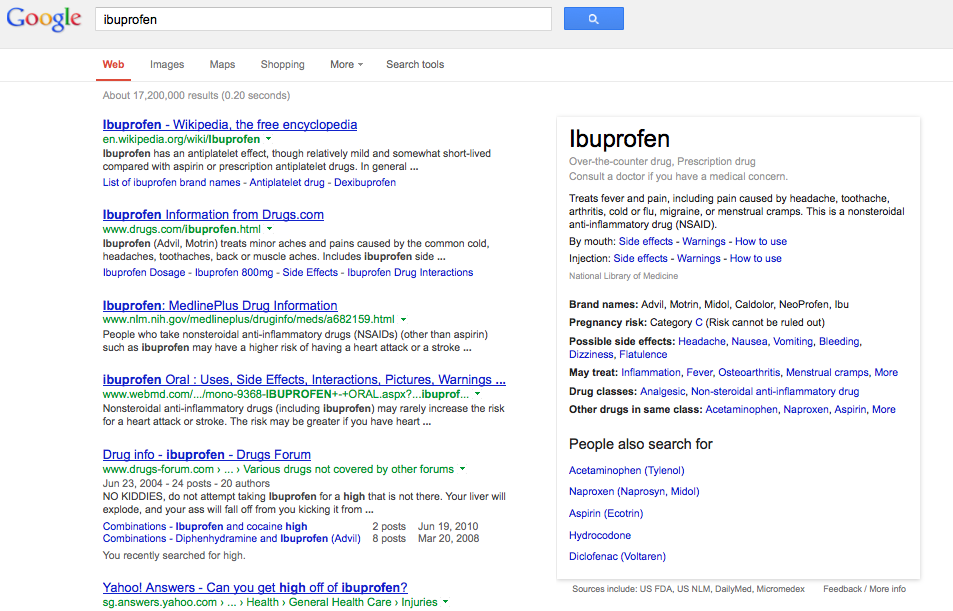
Task: Switch to the Shopping tab
Action: (x=282, y=64)
